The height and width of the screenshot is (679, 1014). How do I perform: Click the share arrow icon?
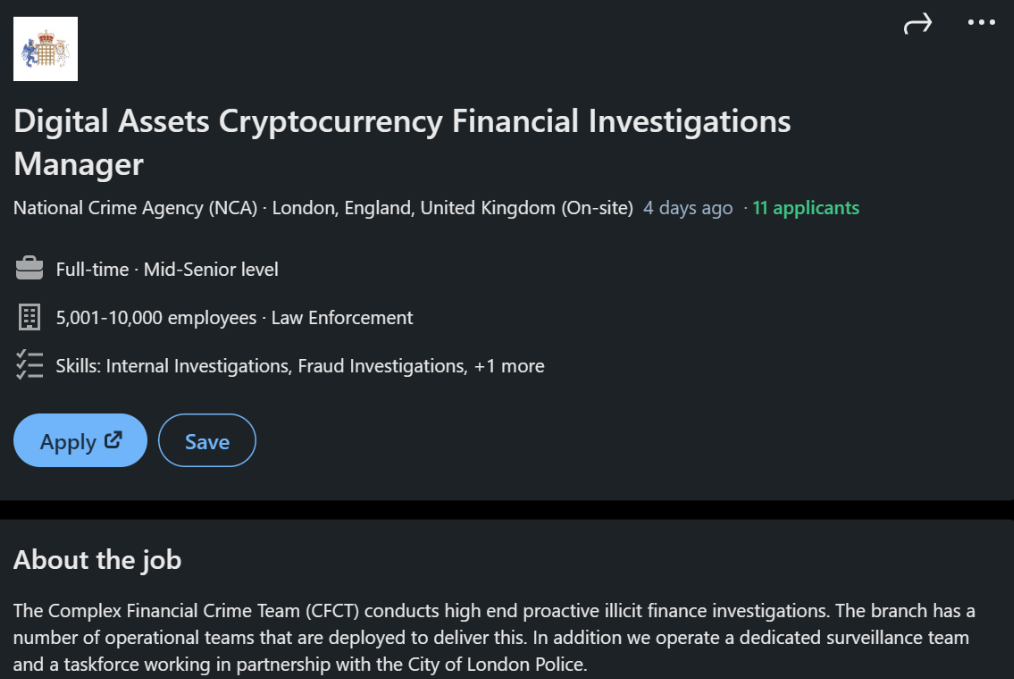917,24
